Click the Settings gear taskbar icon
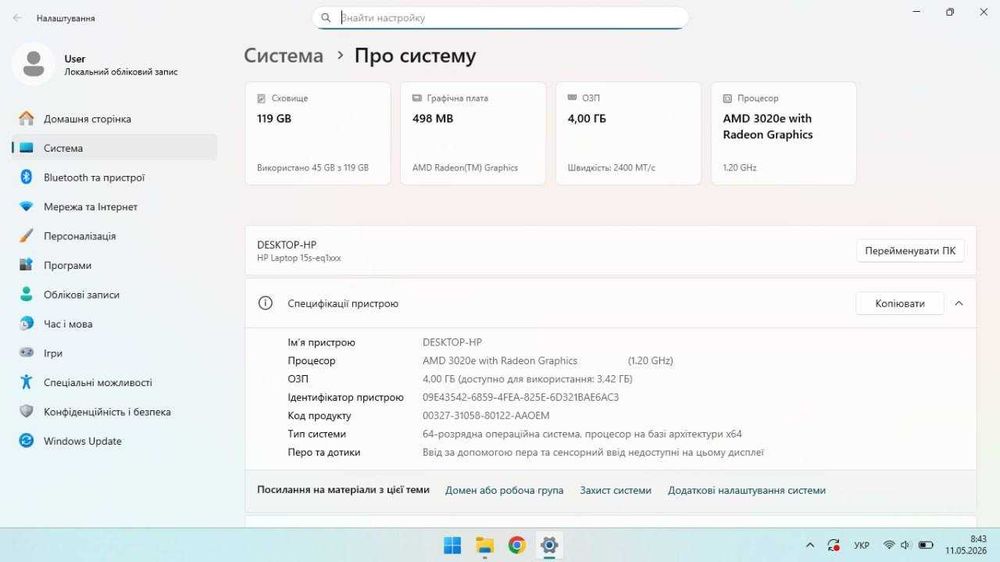The height and width of the screenshot is (562, 1000). pyautogui.click(x=549, y=545)
